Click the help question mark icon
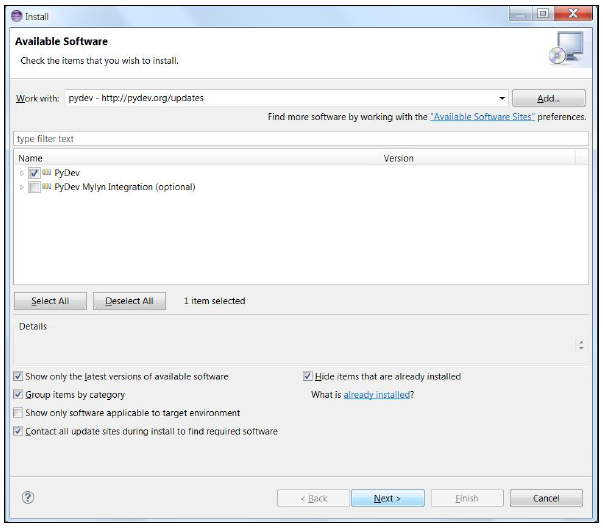Screen dimensions: 603x528 [28, 498]
